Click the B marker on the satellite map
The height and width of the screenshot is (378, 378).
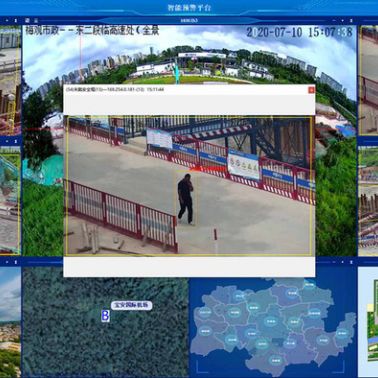click(105, 316)
